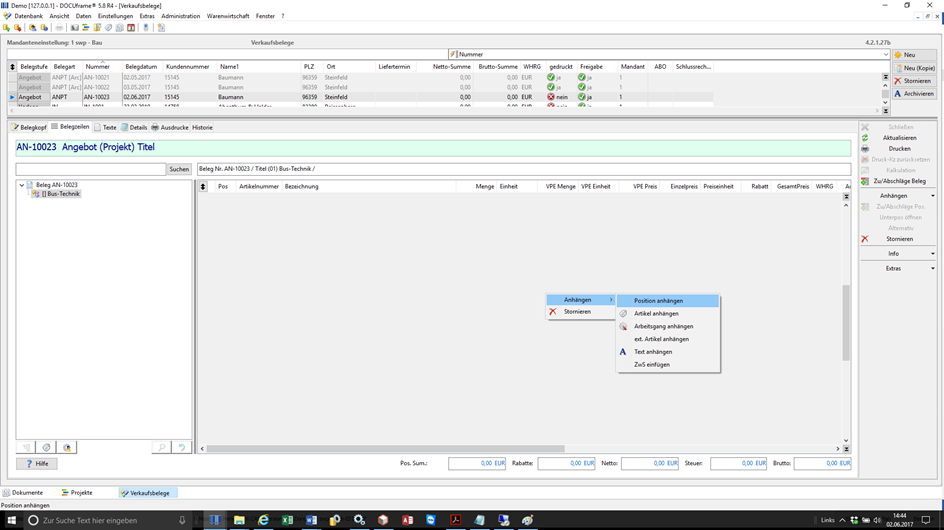Click the Neu button
Image resolution: width=944 pixels, height=530 pixels.
point(914,55)
